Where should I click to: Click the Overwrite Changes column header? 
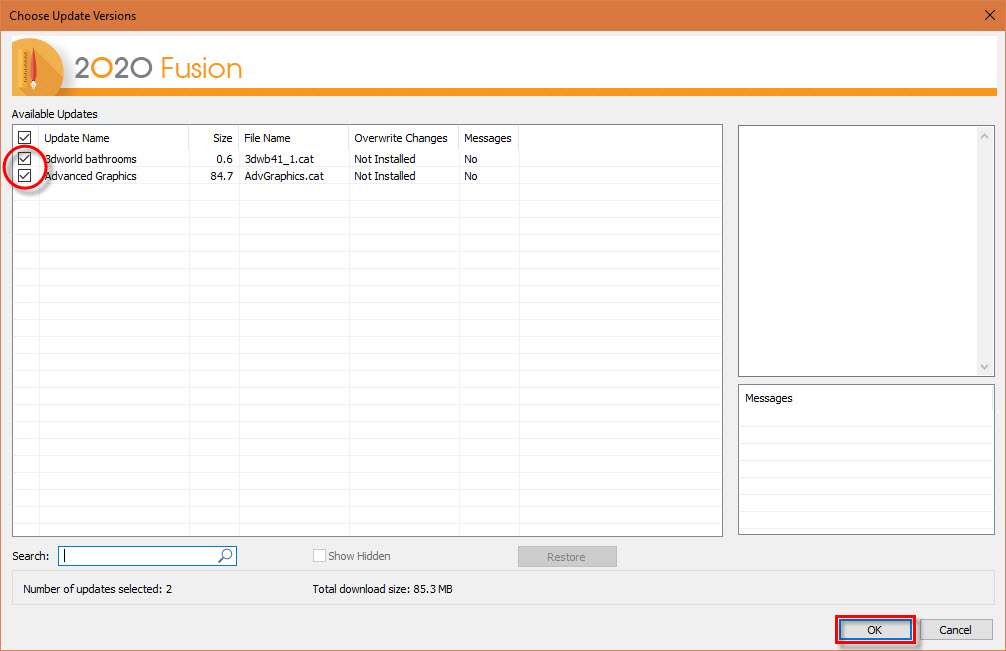400,138
